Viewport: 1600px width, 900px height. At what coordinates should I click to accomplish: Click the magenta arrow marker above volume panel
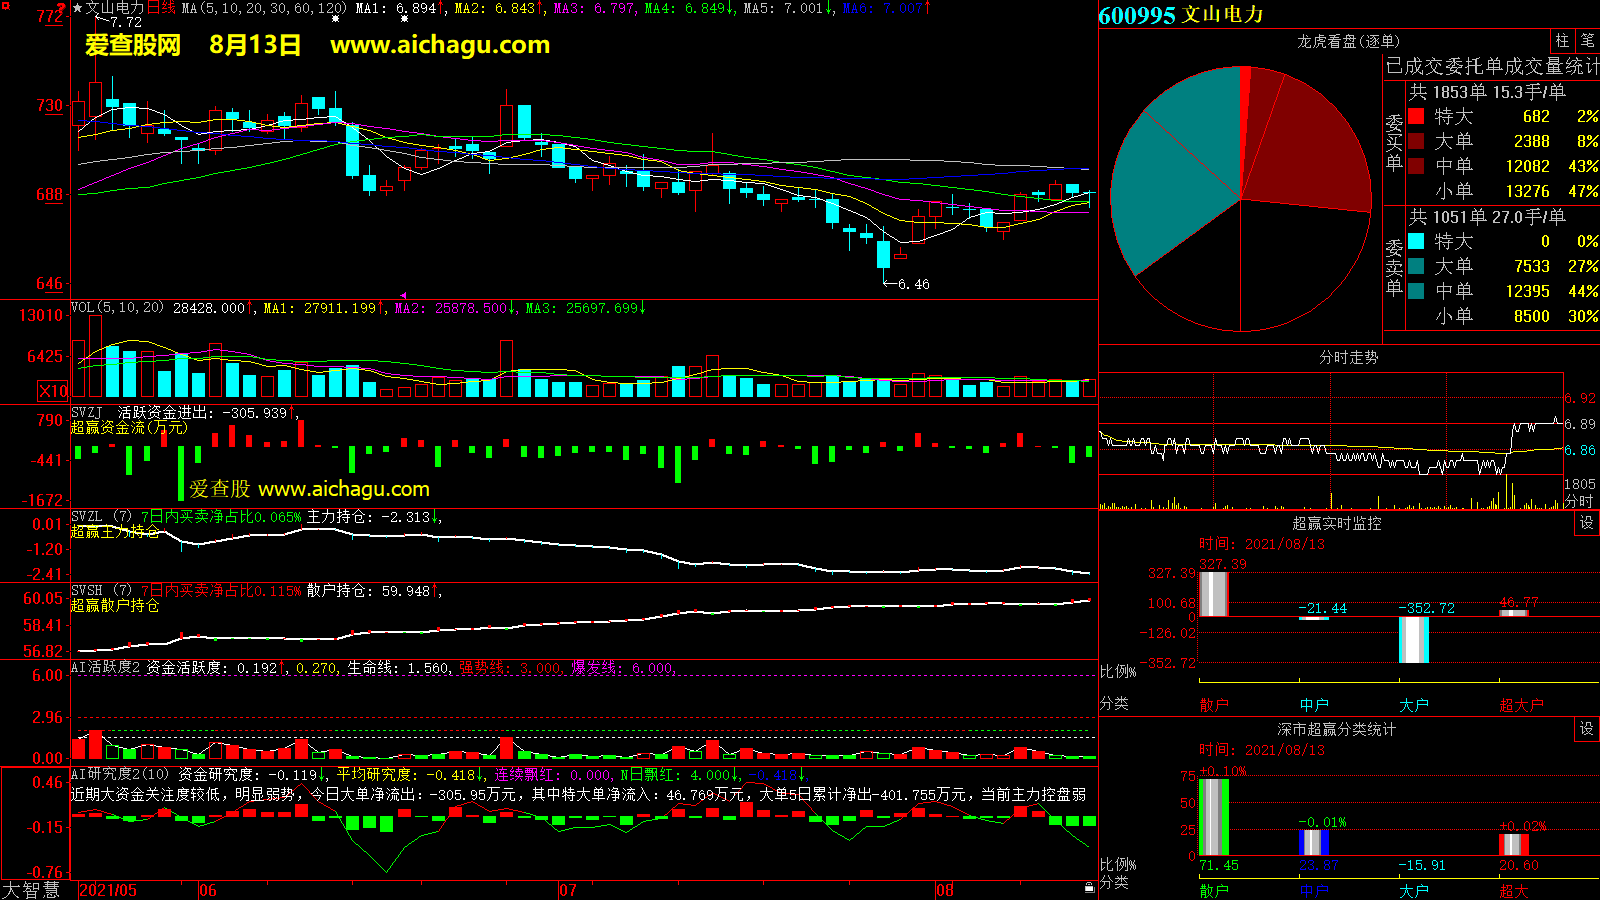(x=403, y=295)
